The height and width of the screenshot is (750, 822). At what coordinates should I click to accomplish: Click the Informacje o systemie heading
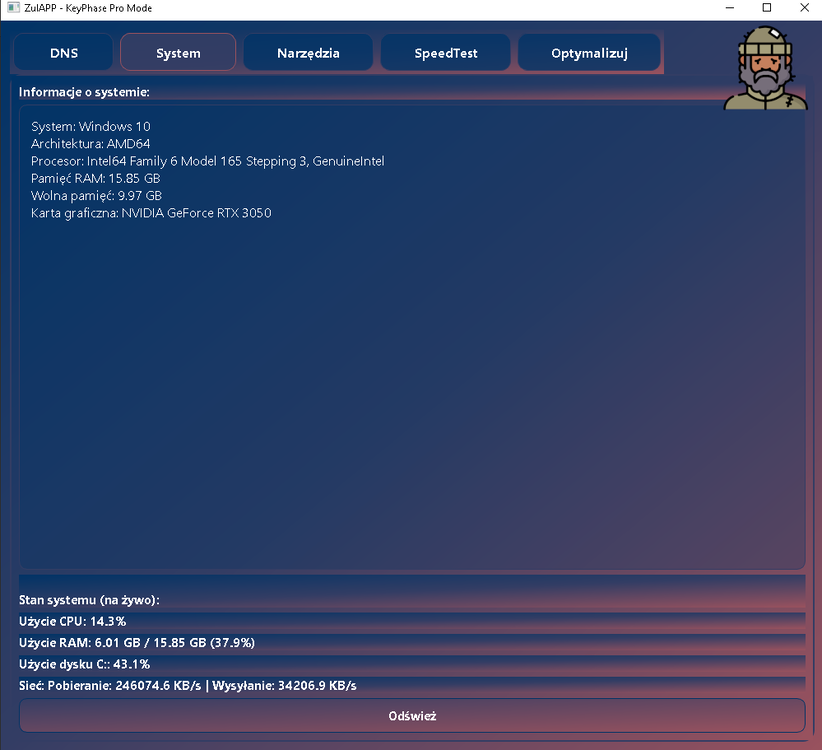point(84,92)
